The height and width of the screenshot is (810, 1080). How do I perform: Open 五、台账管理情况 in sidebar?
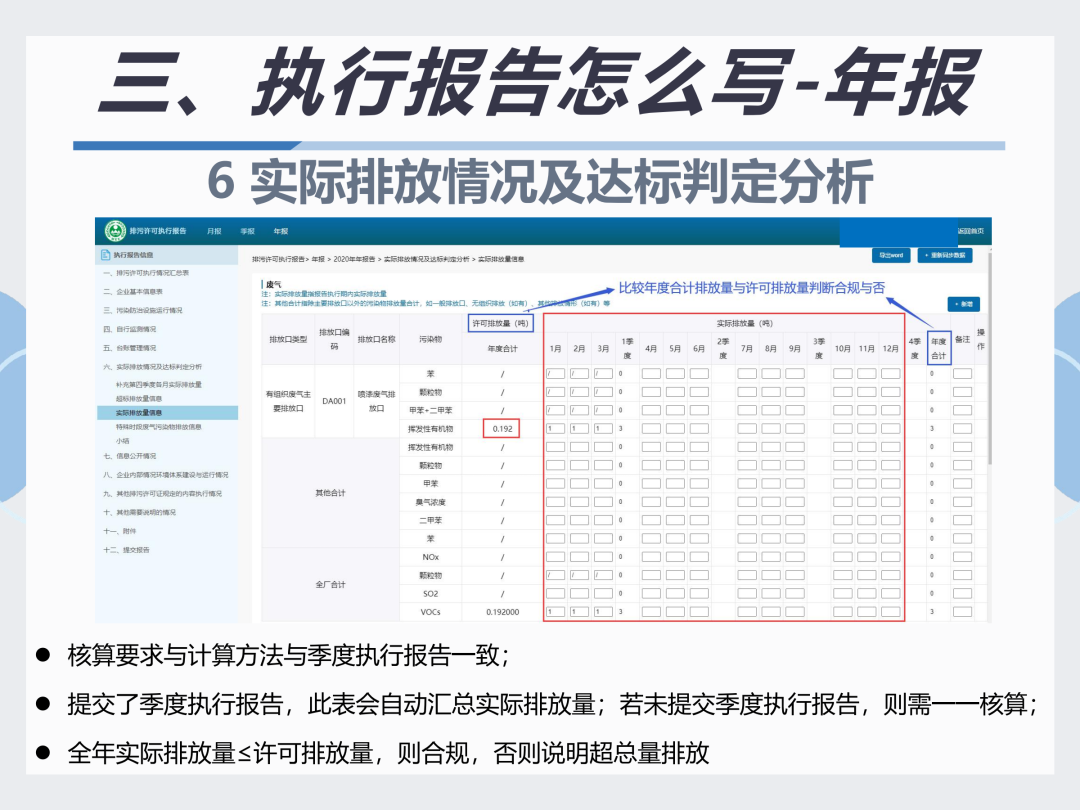pos(129,348)
